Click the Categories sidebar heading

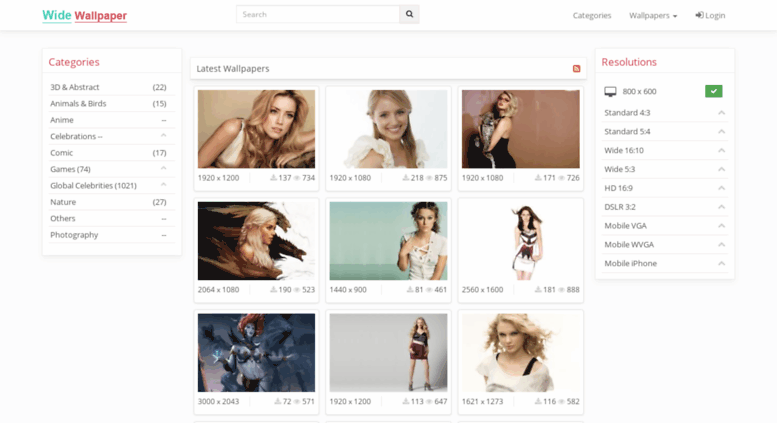74,62
